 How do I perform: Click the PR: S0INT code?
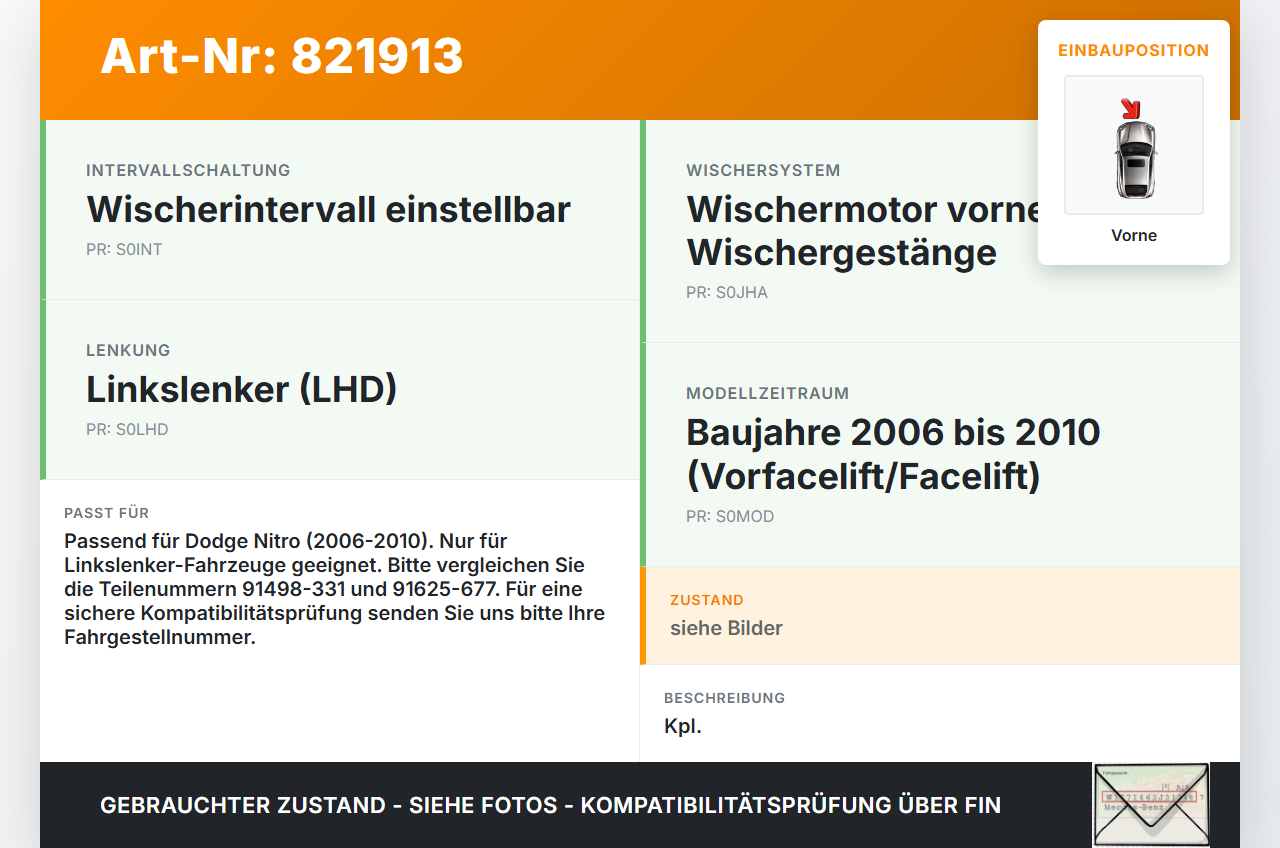pos(124,249)
